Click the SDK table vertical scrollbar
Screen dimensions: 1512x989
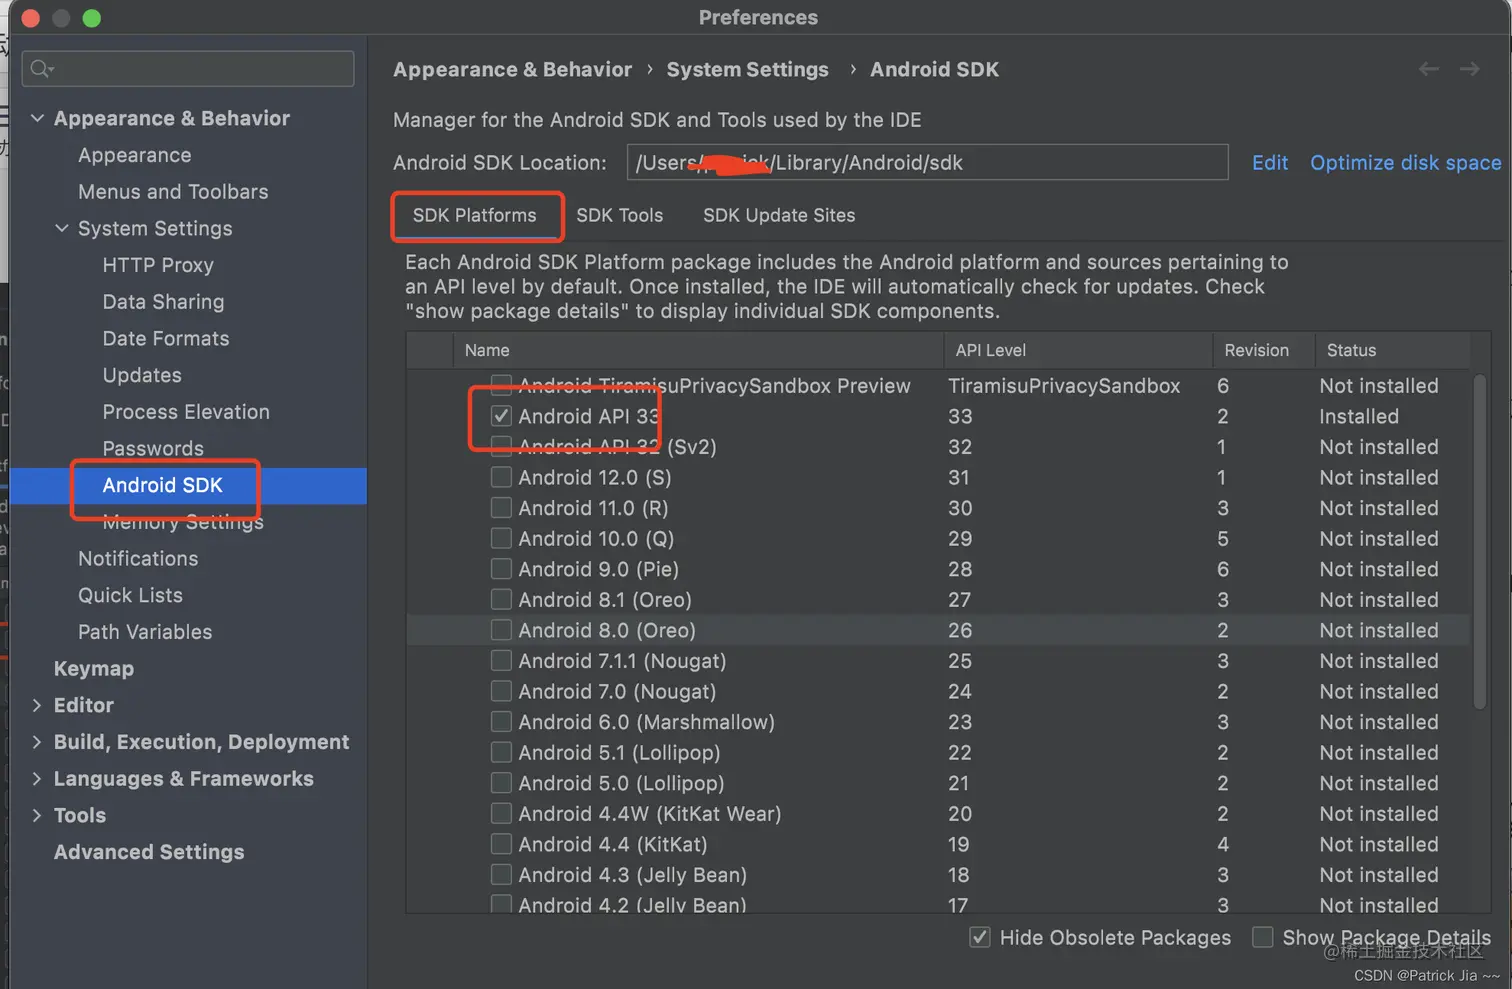pyautogui.click(x=1480, y=542)
